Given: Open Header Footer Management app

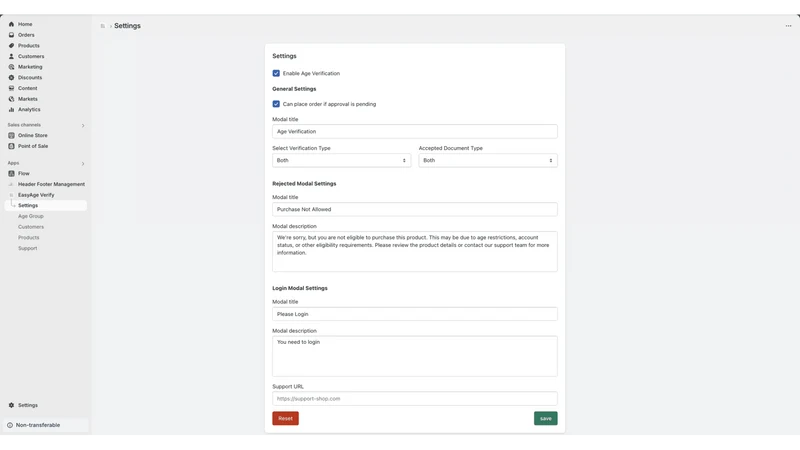Looking at the screenshot, I should pyautogui.click(x=52, y=184).
